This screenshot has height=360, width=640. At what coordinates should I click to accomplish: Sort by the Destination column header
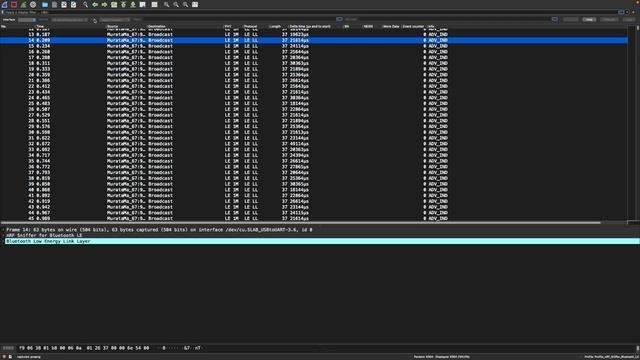tap(157, 27)
